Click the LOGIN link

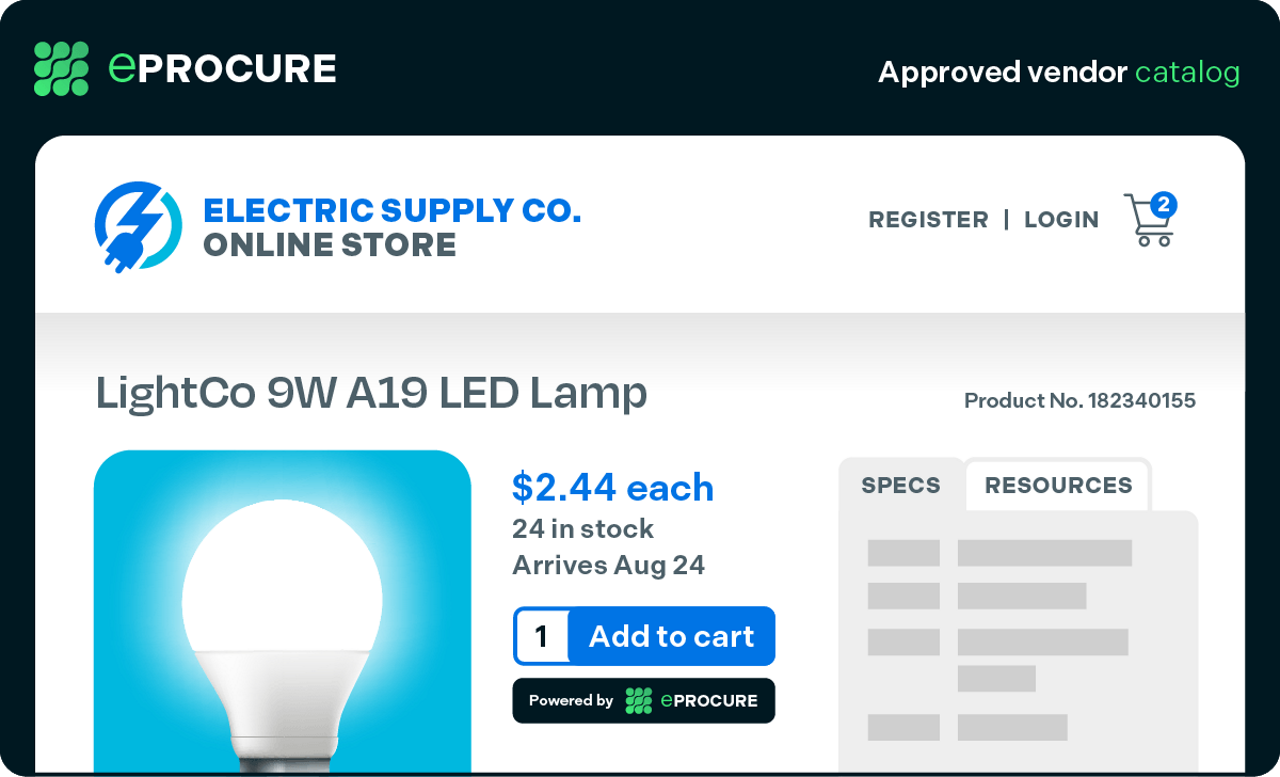pyautogui.click(x=1061, y=220)
